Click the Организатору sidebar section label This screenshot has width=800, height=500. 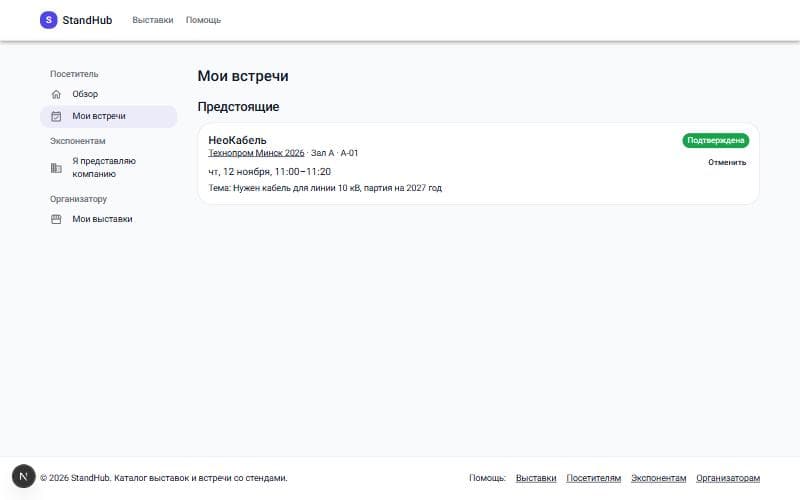[79, 199]
